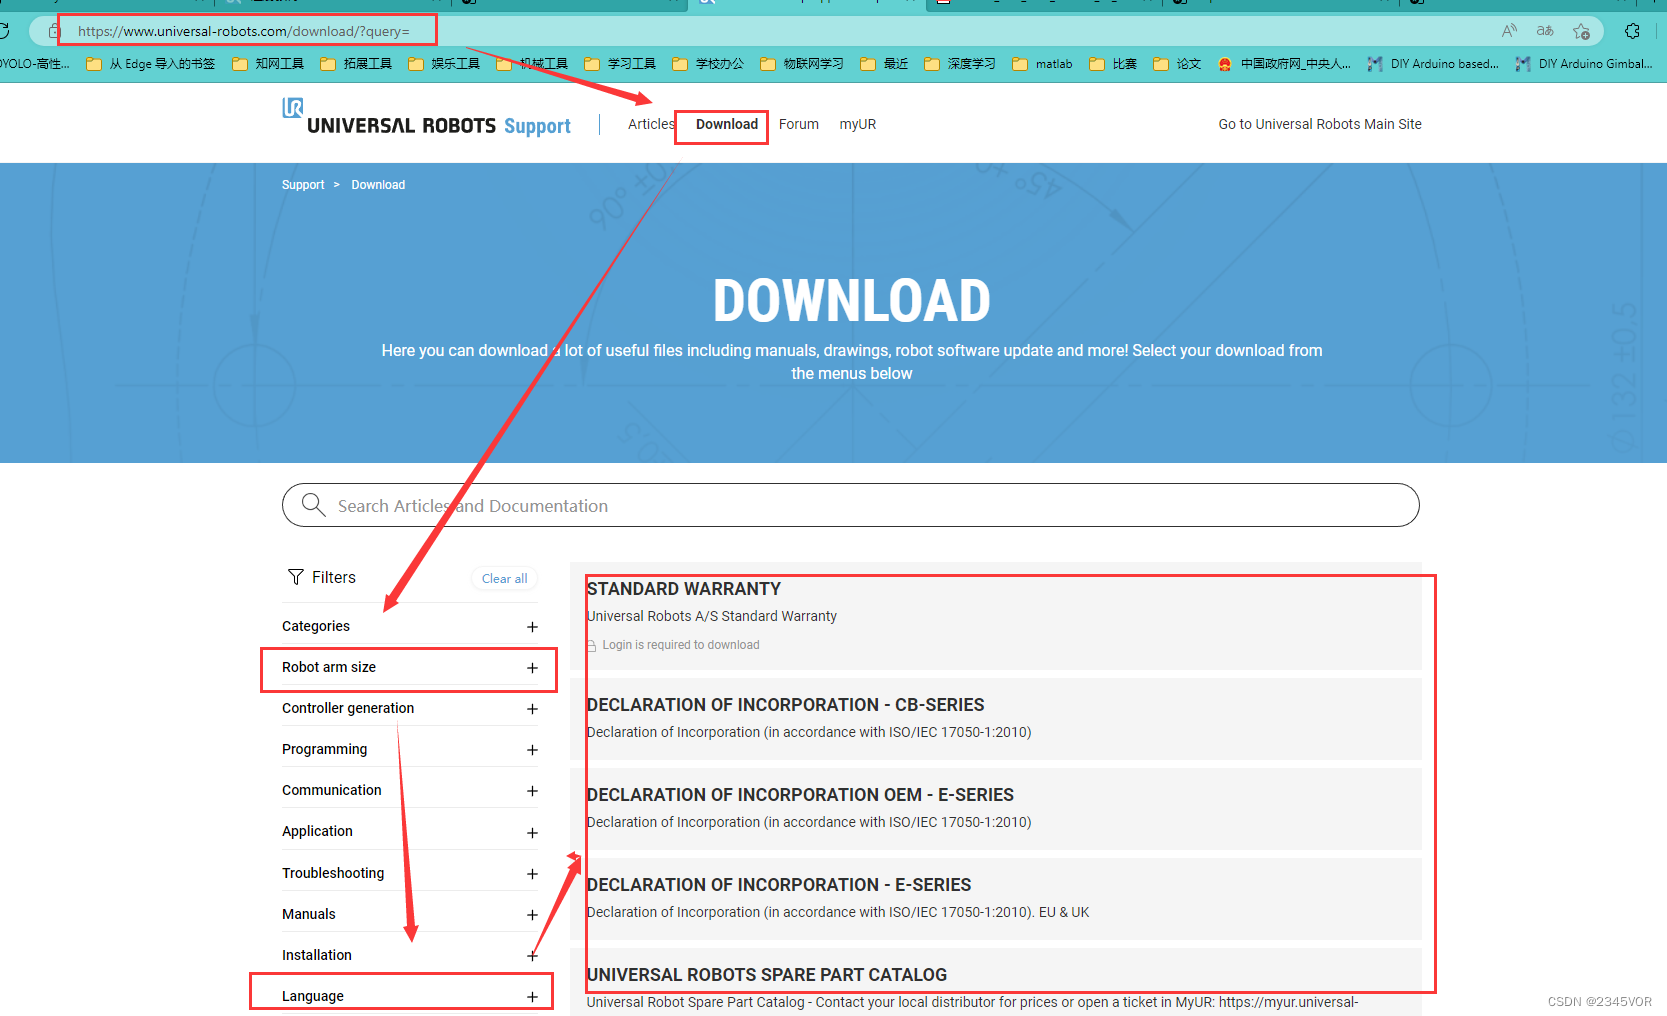Click the Search Articles and Documentation field
Viewport: 1667px width, 1016px height.
[851, 505]
